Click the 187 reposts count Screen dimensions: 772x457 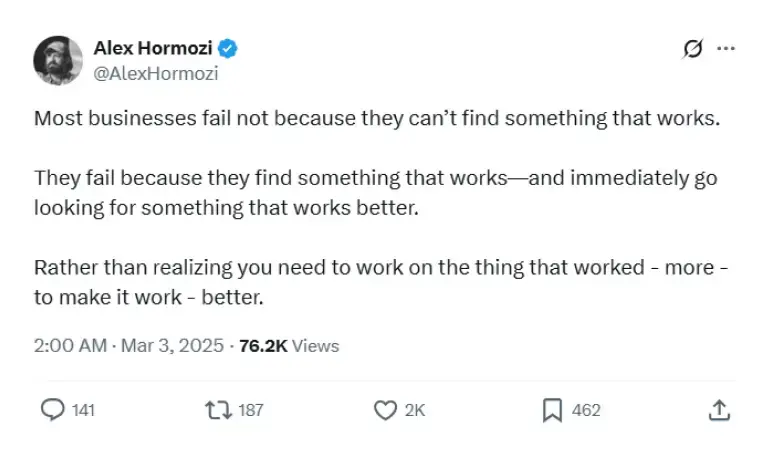(251, 410)
